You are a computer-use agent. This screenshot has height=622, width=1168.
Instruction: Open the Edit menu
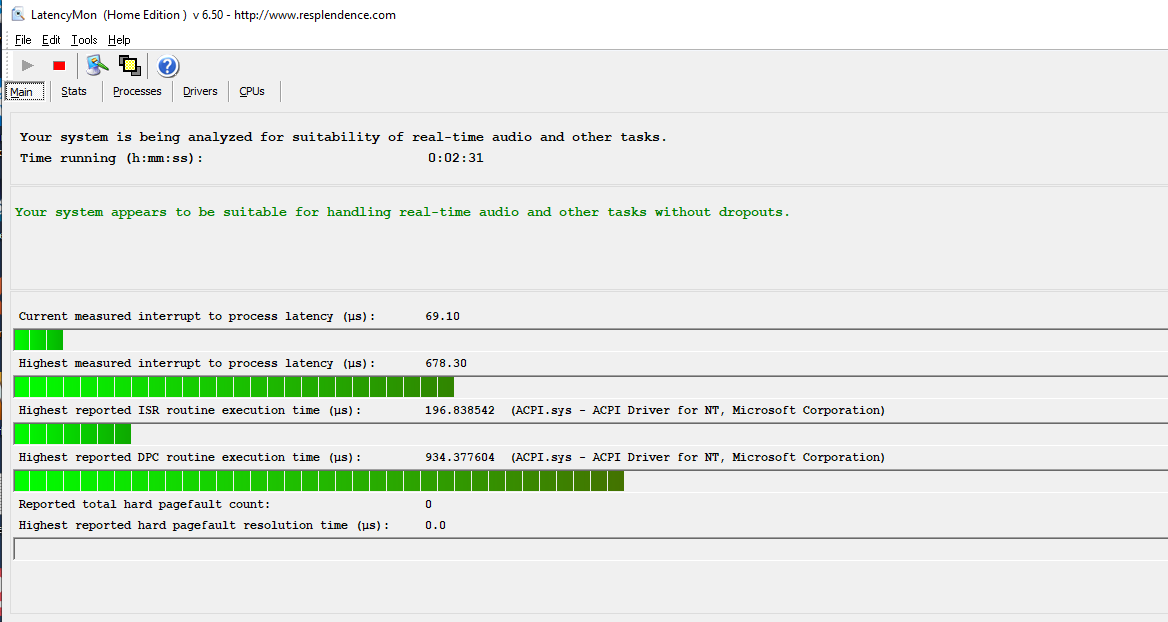51,40
